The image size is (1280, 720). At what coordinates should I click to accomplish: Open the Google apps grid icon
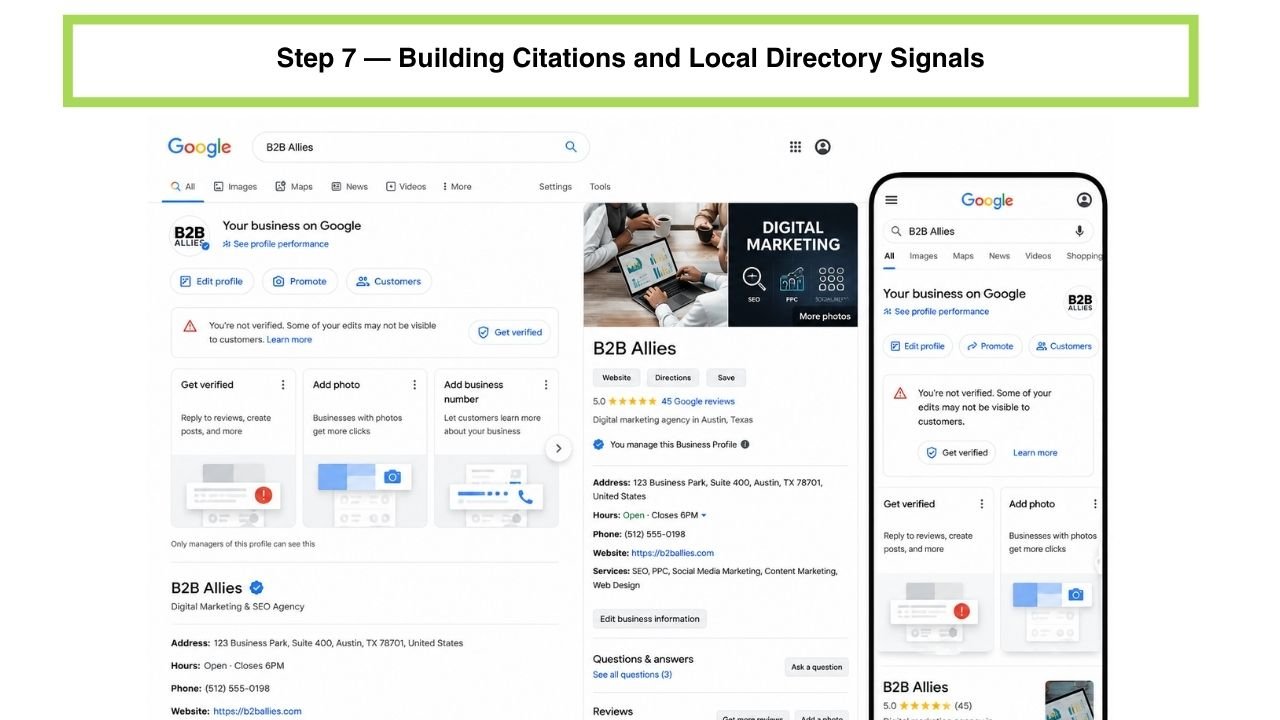tap(795, 147)
